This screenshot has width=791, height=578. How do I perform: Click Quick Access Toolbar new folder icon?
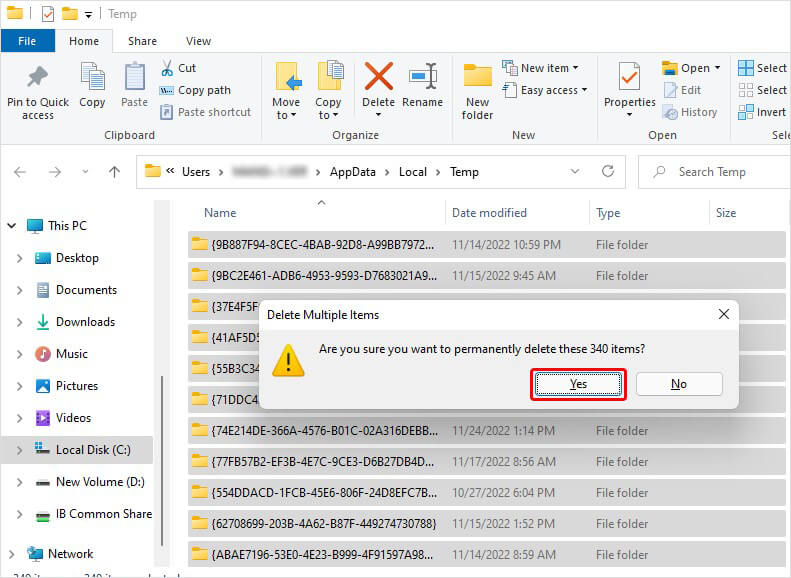coord(70,14)
